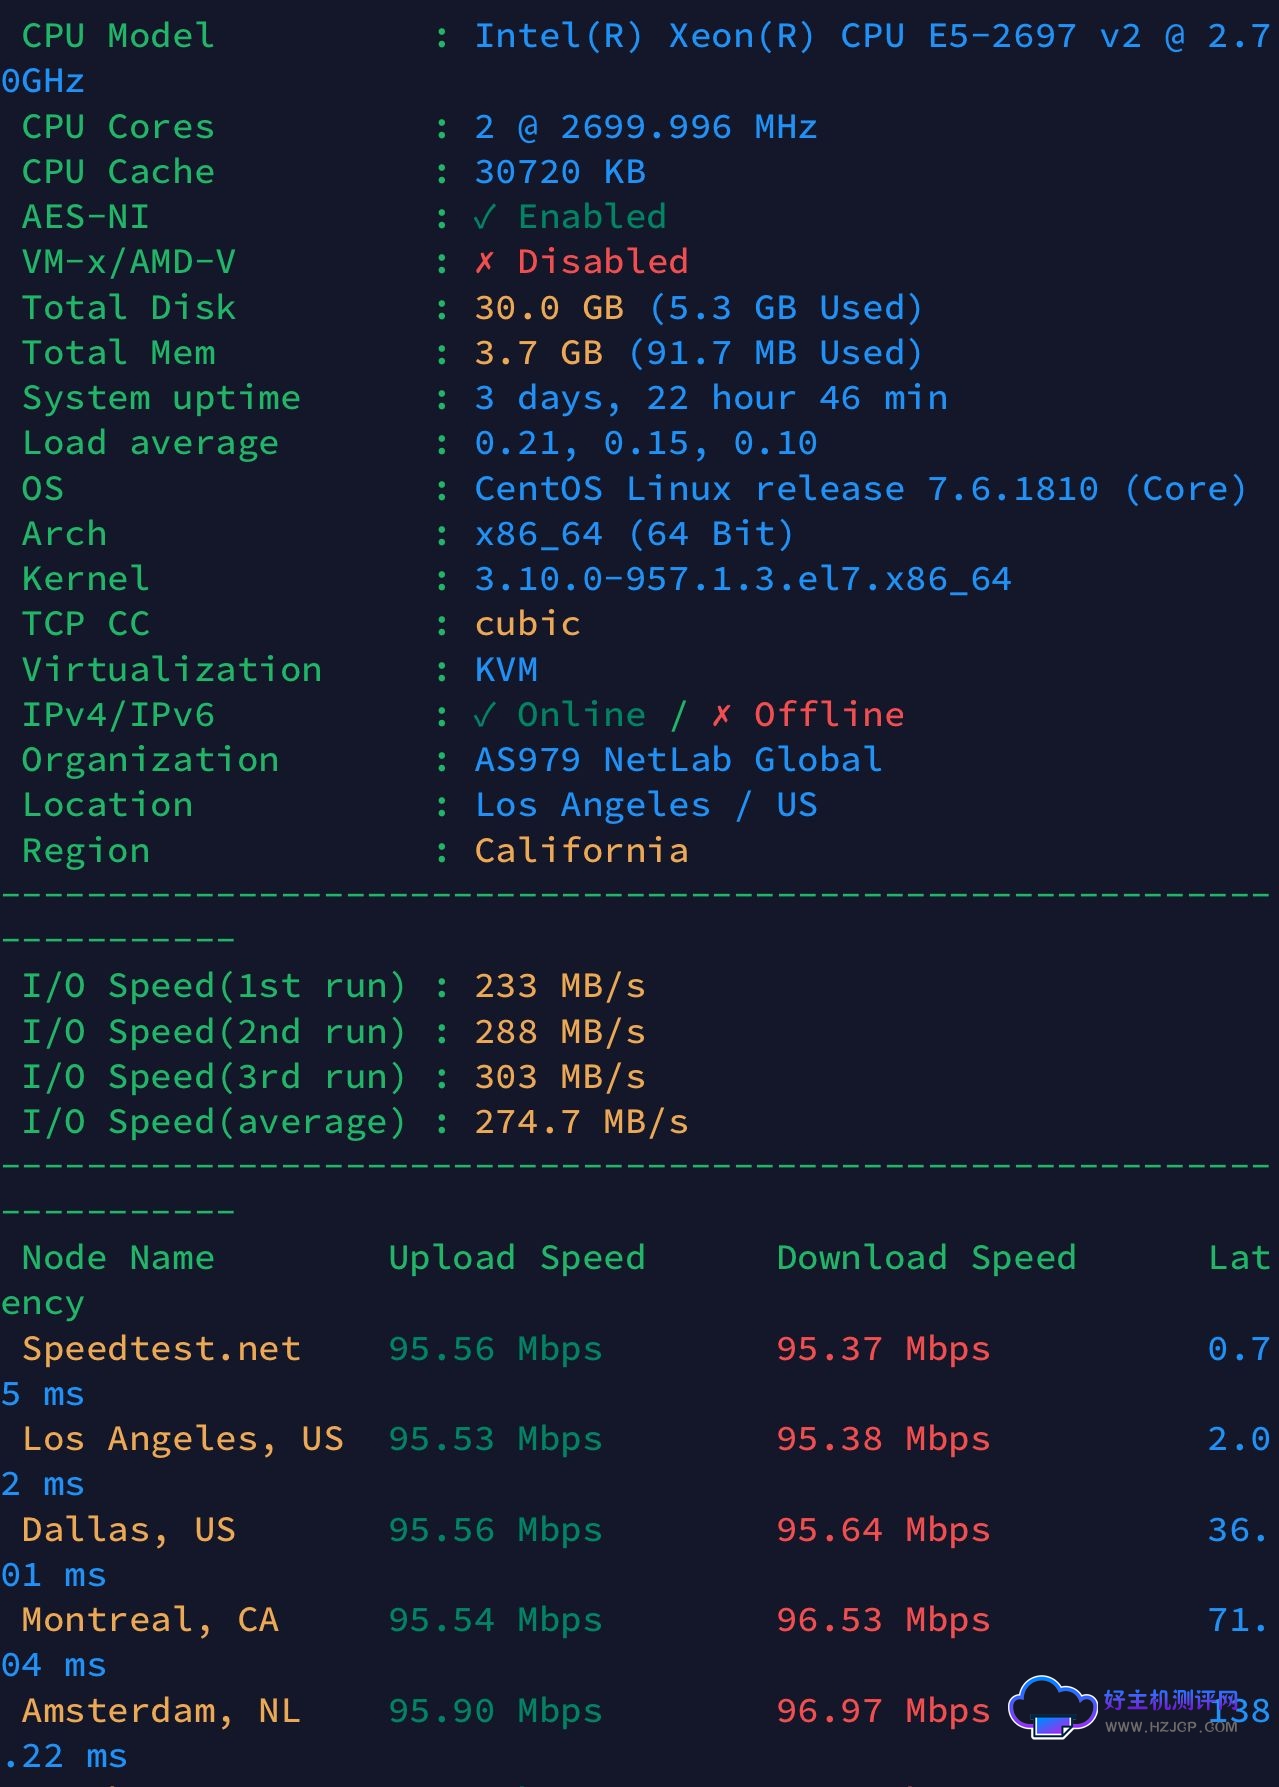Select the I/O Speed average value 274.7 MB/s
This screenshot has width=1279, height=1787.
coord(581,1122)
